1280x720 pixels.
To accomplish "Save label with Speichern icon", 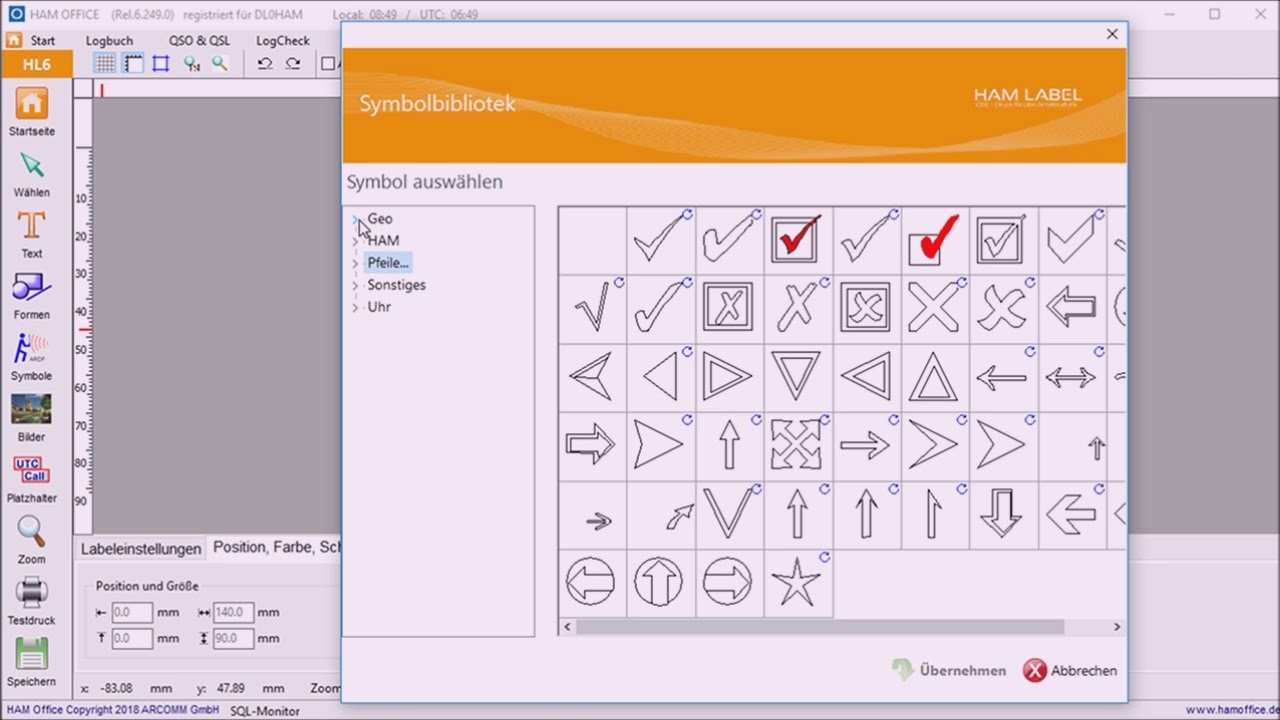I will point(31,655).
